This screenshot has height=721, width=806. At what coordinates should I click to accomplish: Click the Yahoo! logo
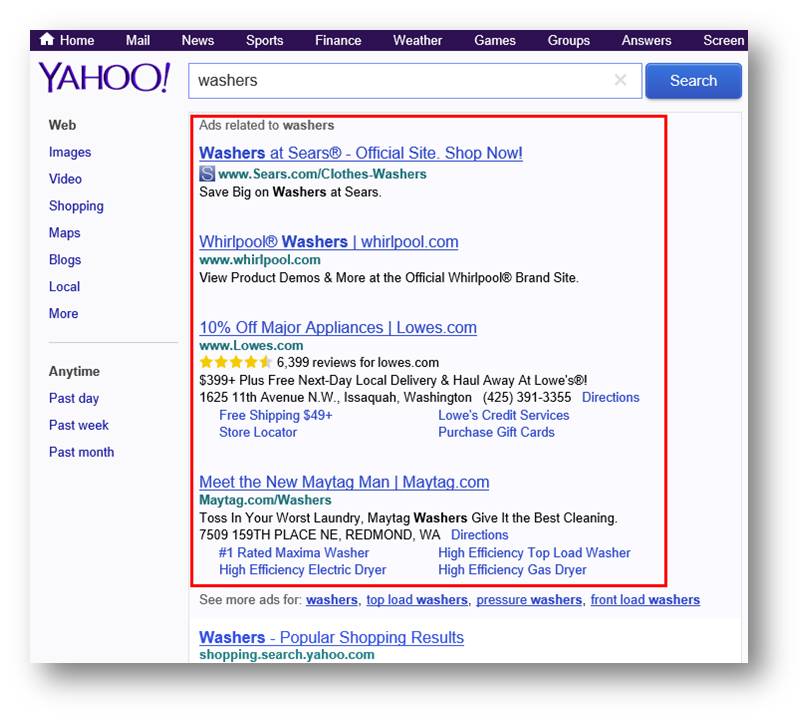(x=104, y=79)
